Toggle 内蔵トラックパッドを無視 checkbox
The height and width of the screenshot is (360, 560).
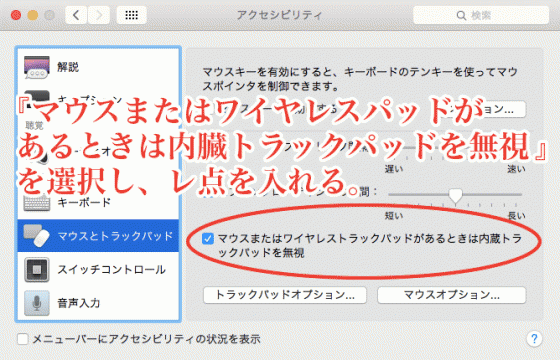[208, 239]
